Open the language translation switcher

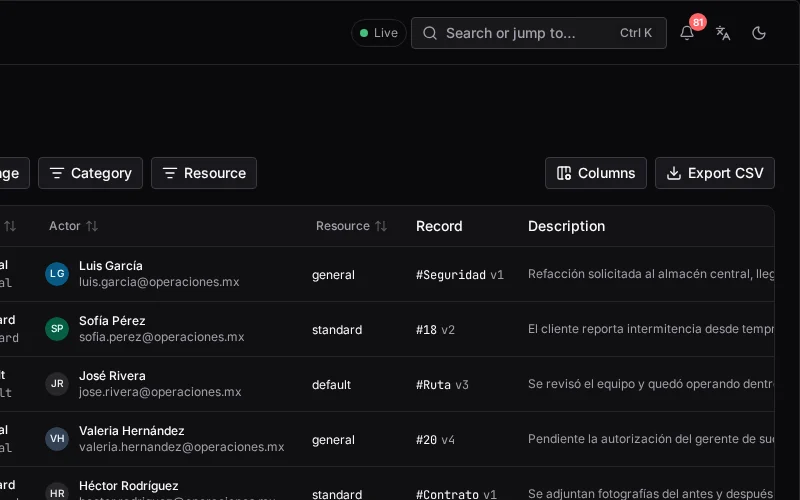pyautogui.click(x=723, y=33)
